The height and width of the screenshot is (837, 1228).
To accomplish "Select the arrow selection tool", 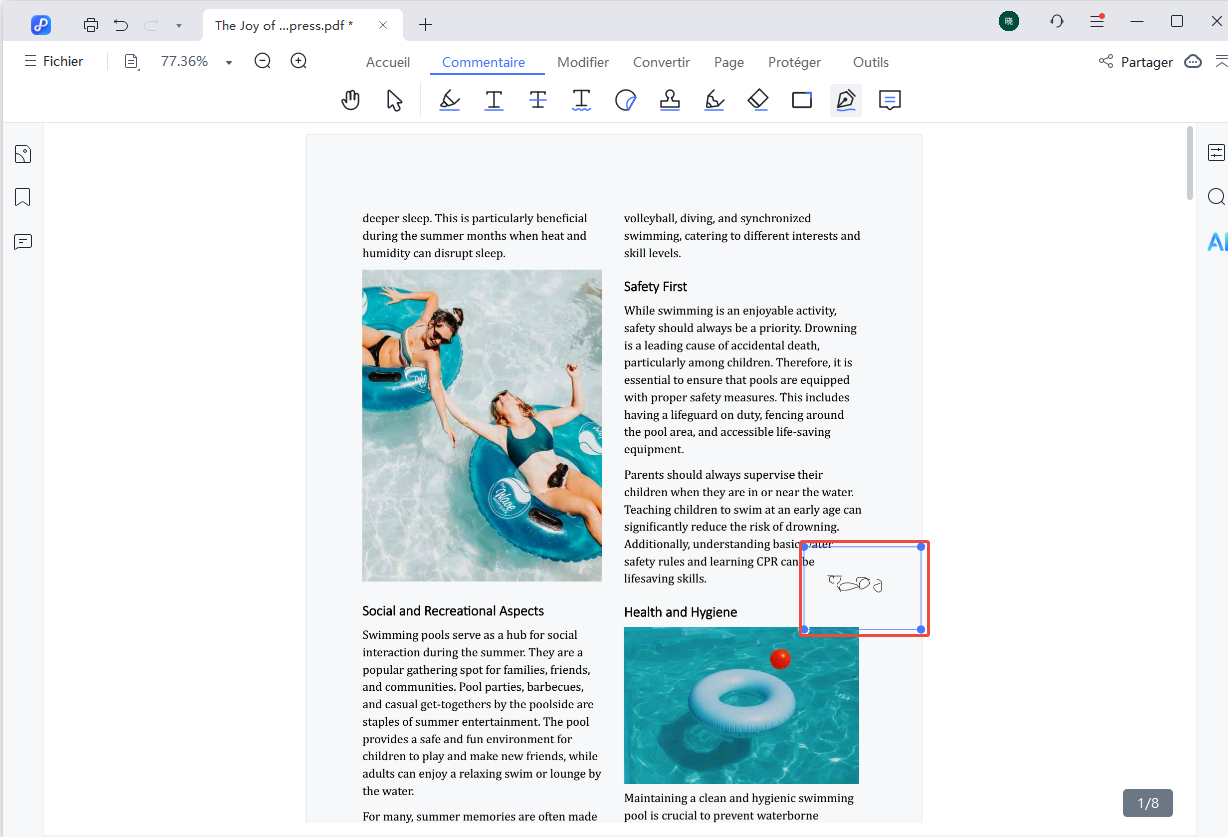I will point(394,100).
